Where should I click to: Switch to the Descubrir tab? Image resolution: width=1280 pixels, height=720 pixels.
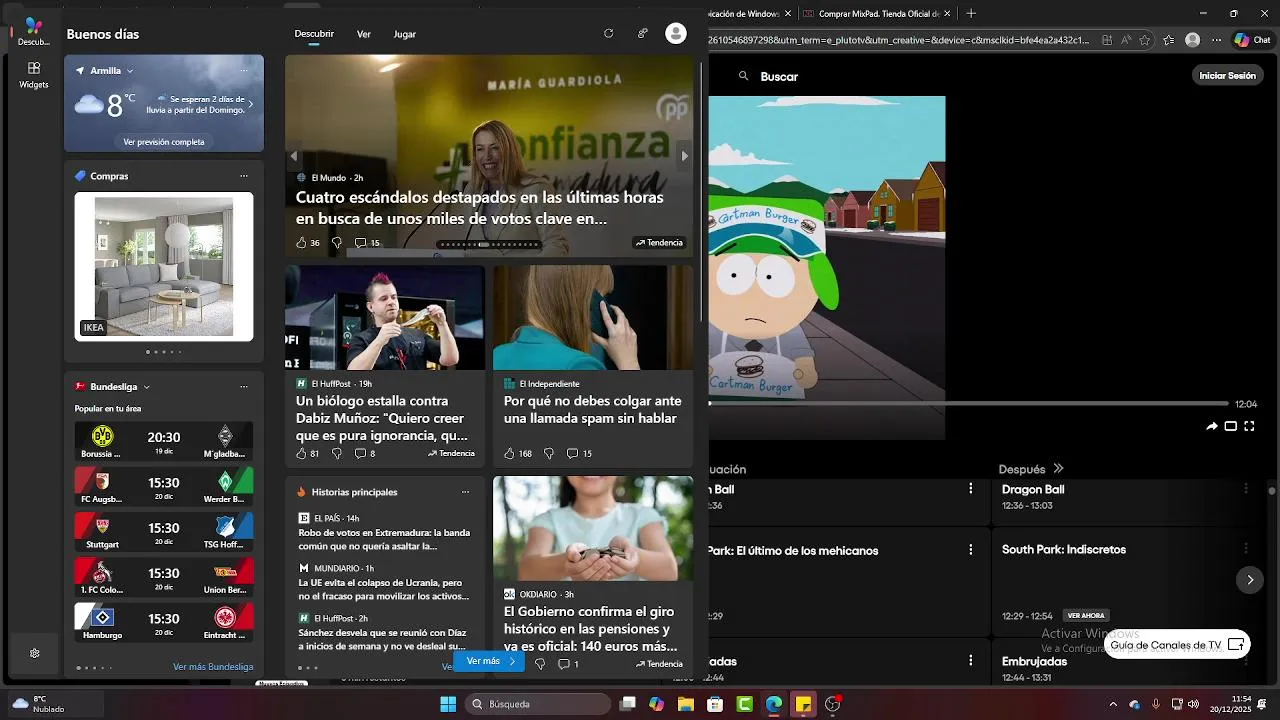point(314,34)
